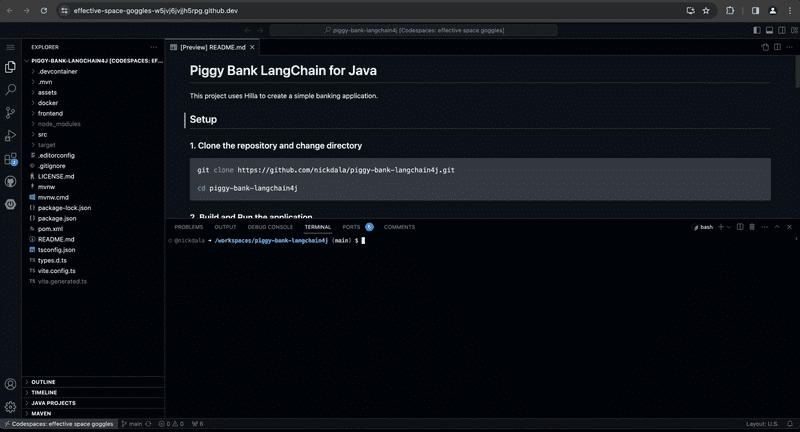Create a new terminal with plus icon

[721, 227]
